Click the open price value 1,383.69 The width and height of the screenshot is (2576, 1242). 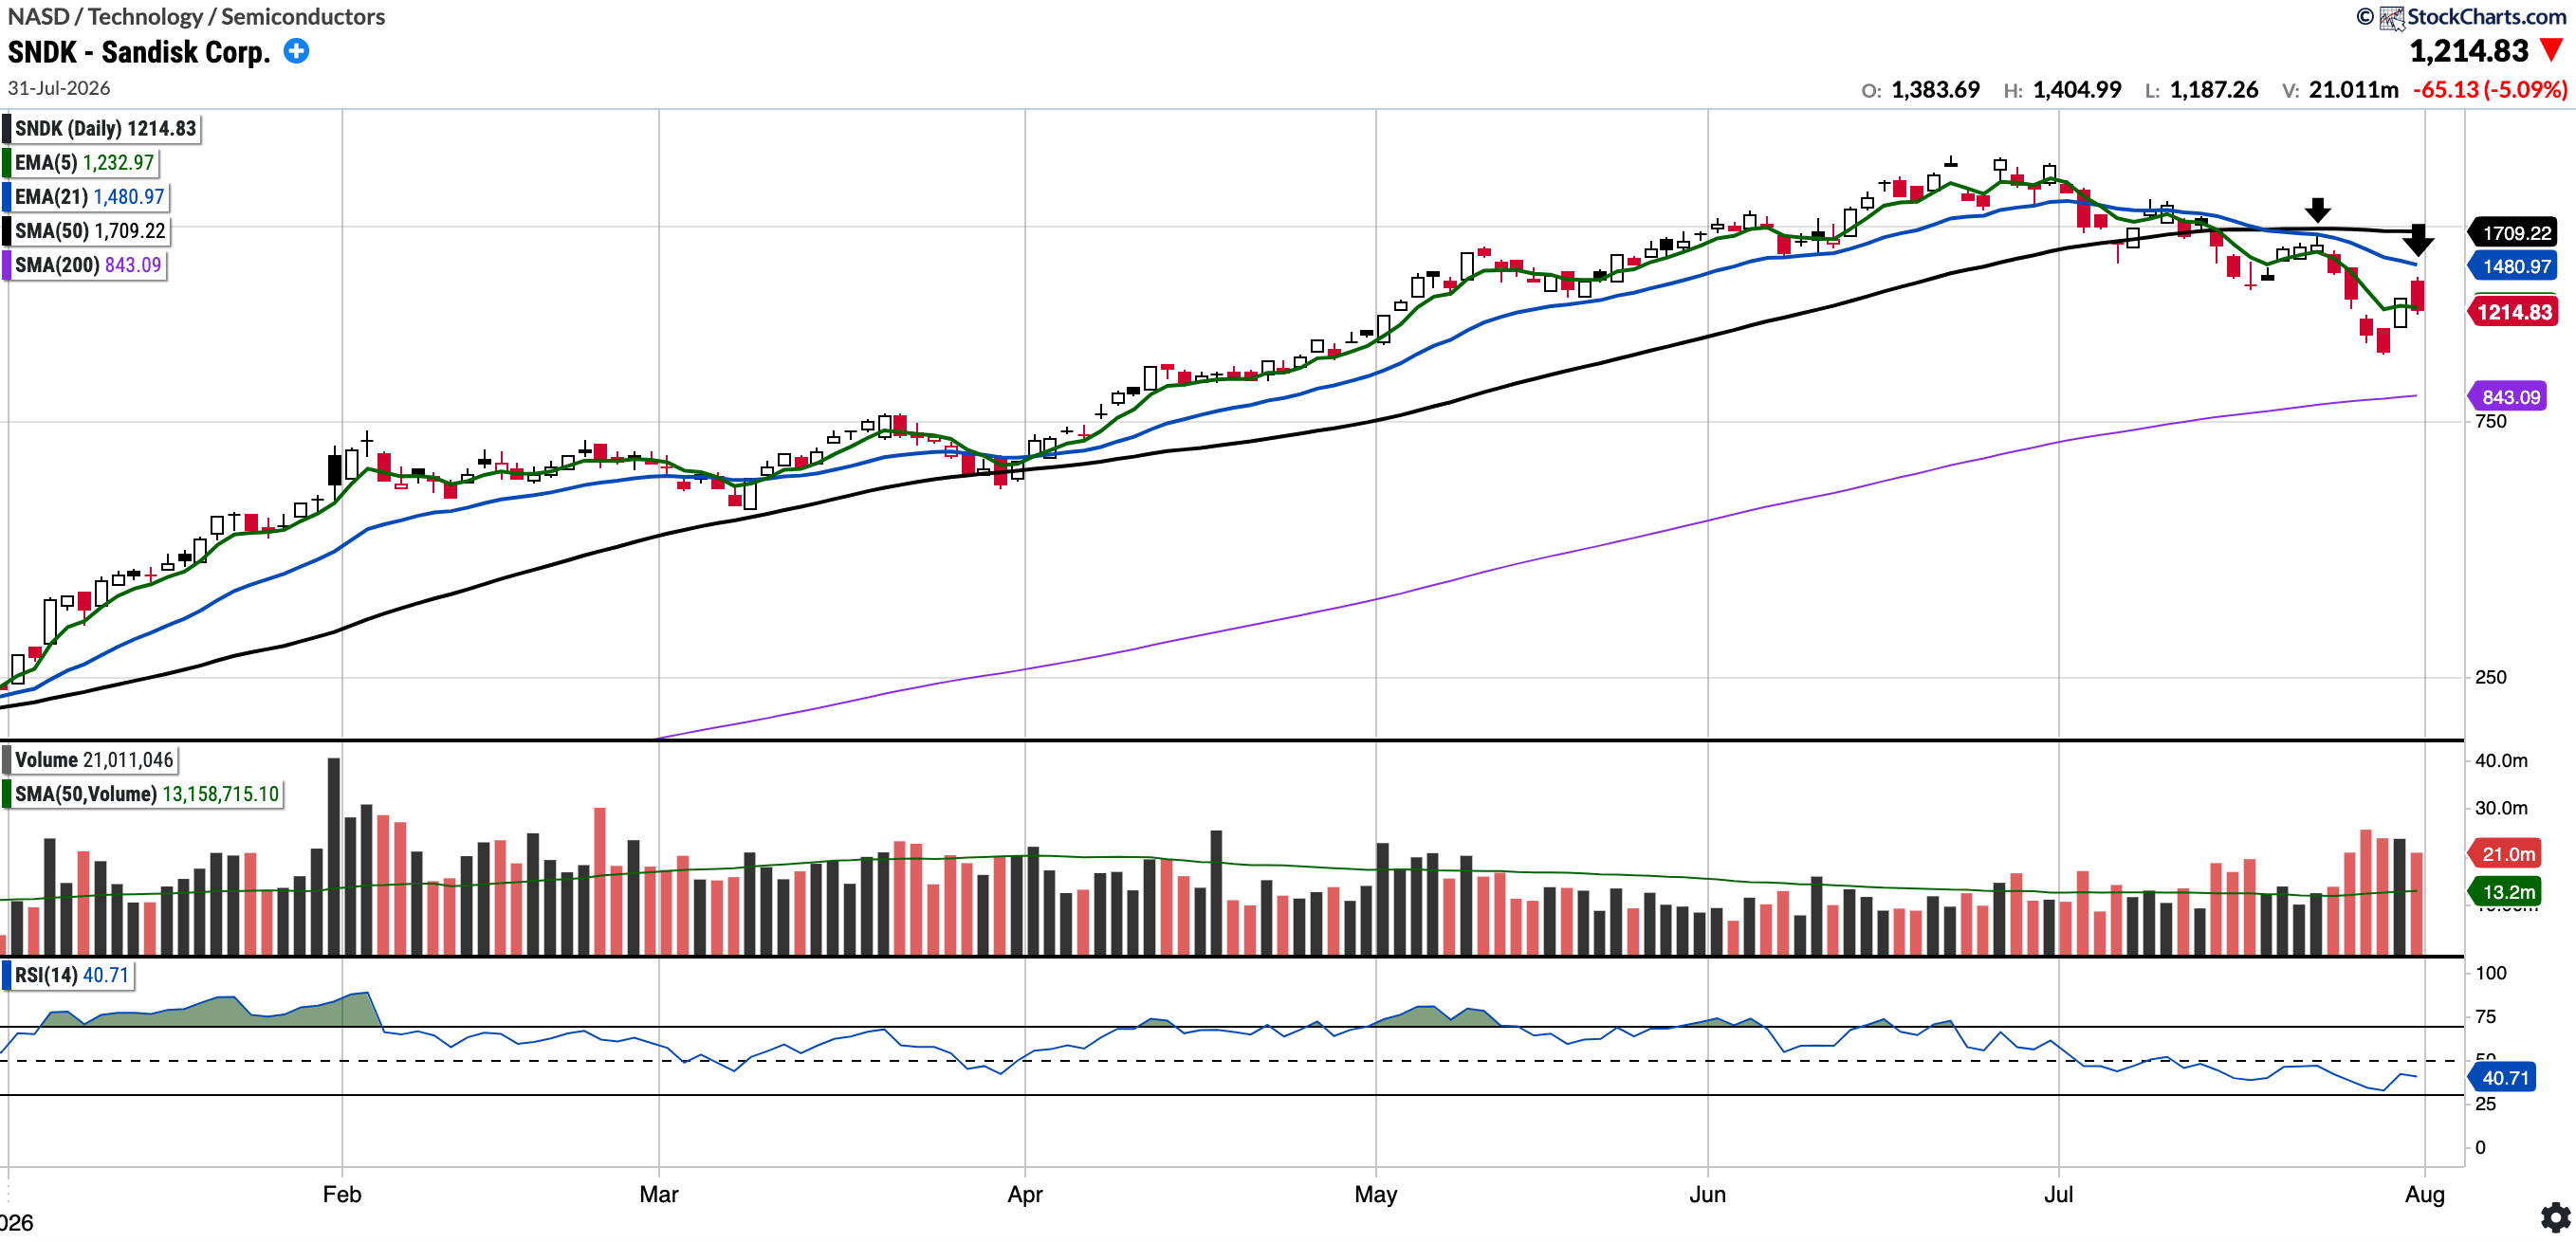tap(1935, 90)
